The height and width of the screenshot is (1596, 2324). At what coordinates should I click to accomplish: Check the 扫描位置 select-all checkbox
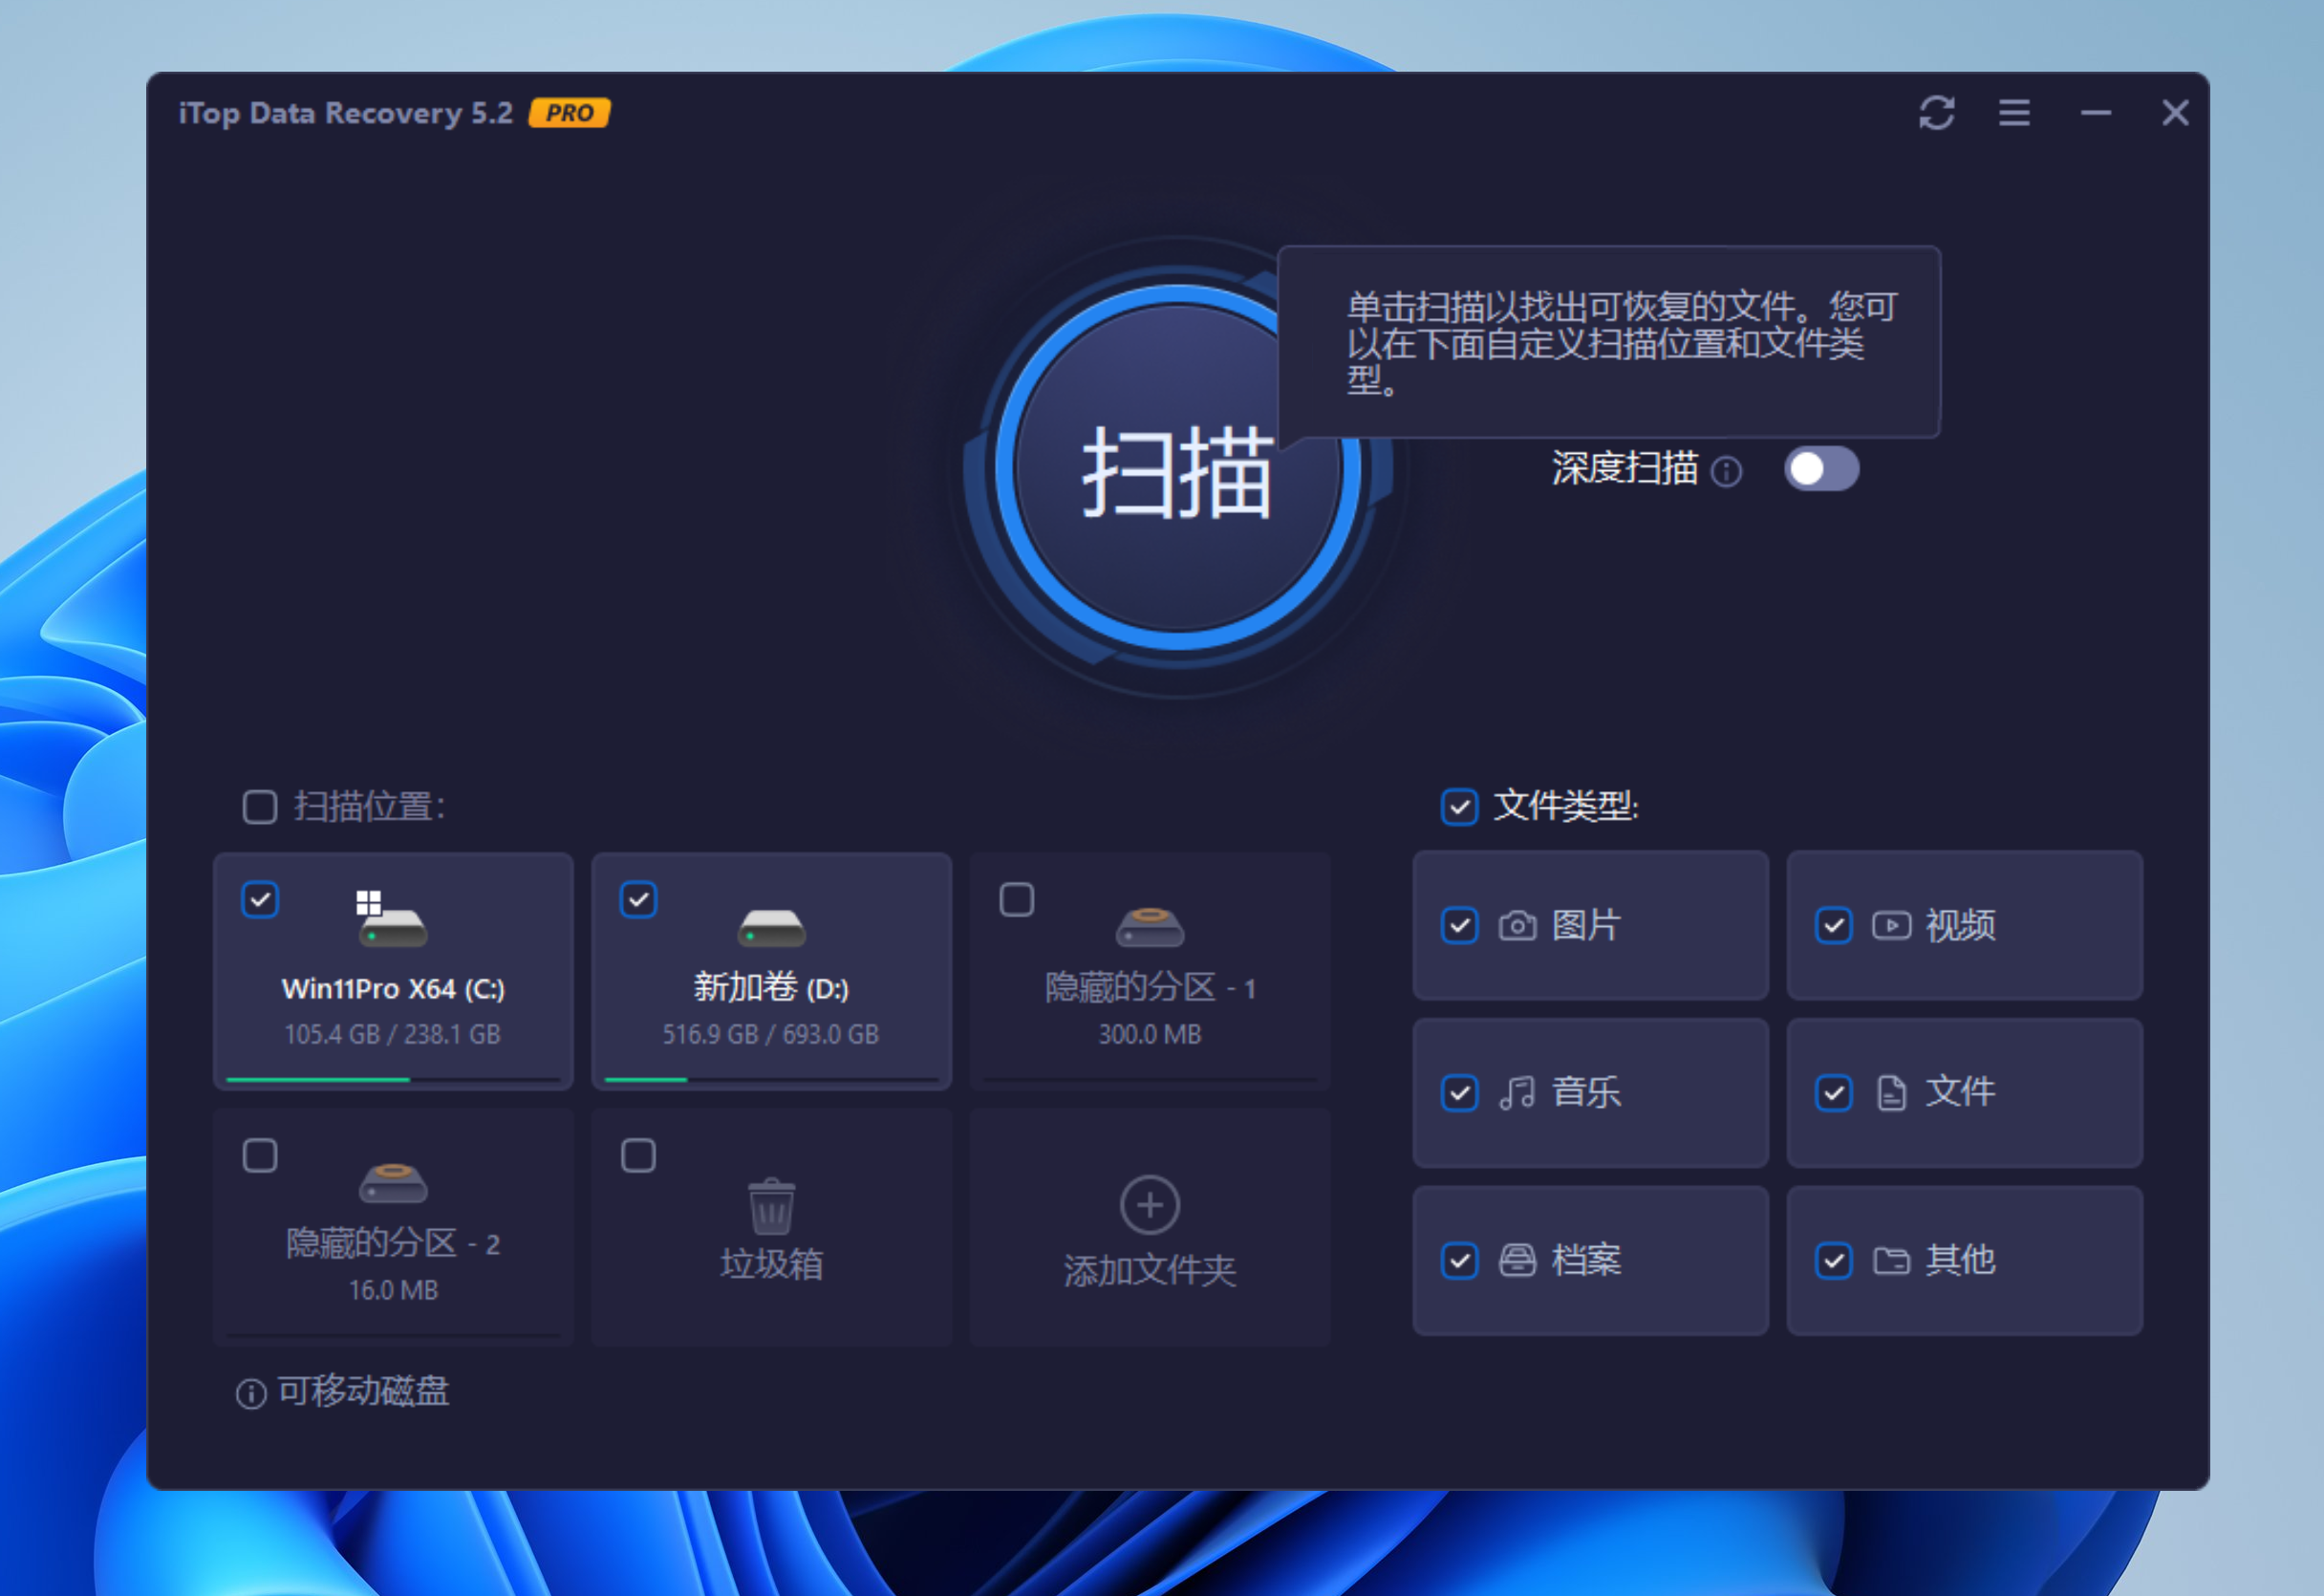click(x=260, y=806)
